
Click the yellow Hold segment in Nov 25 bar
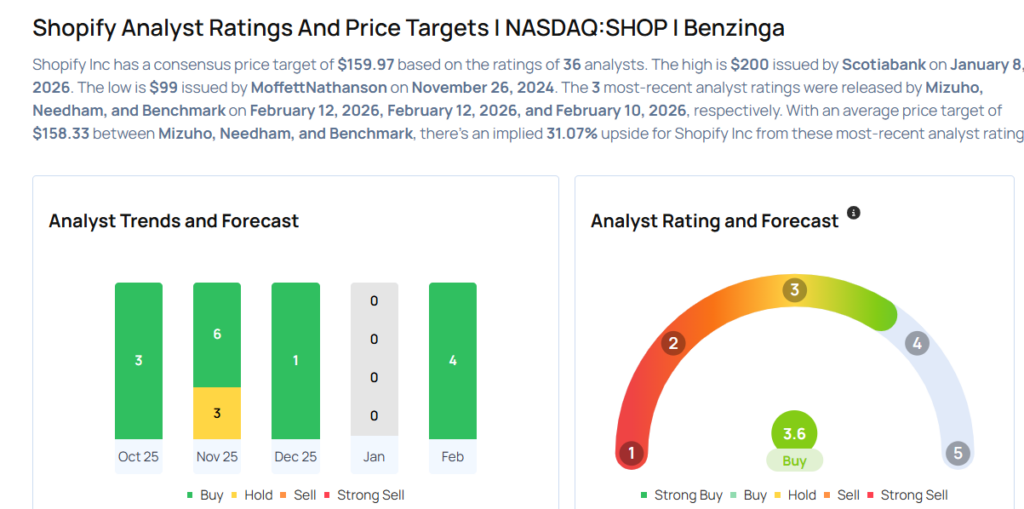point(217,413)
